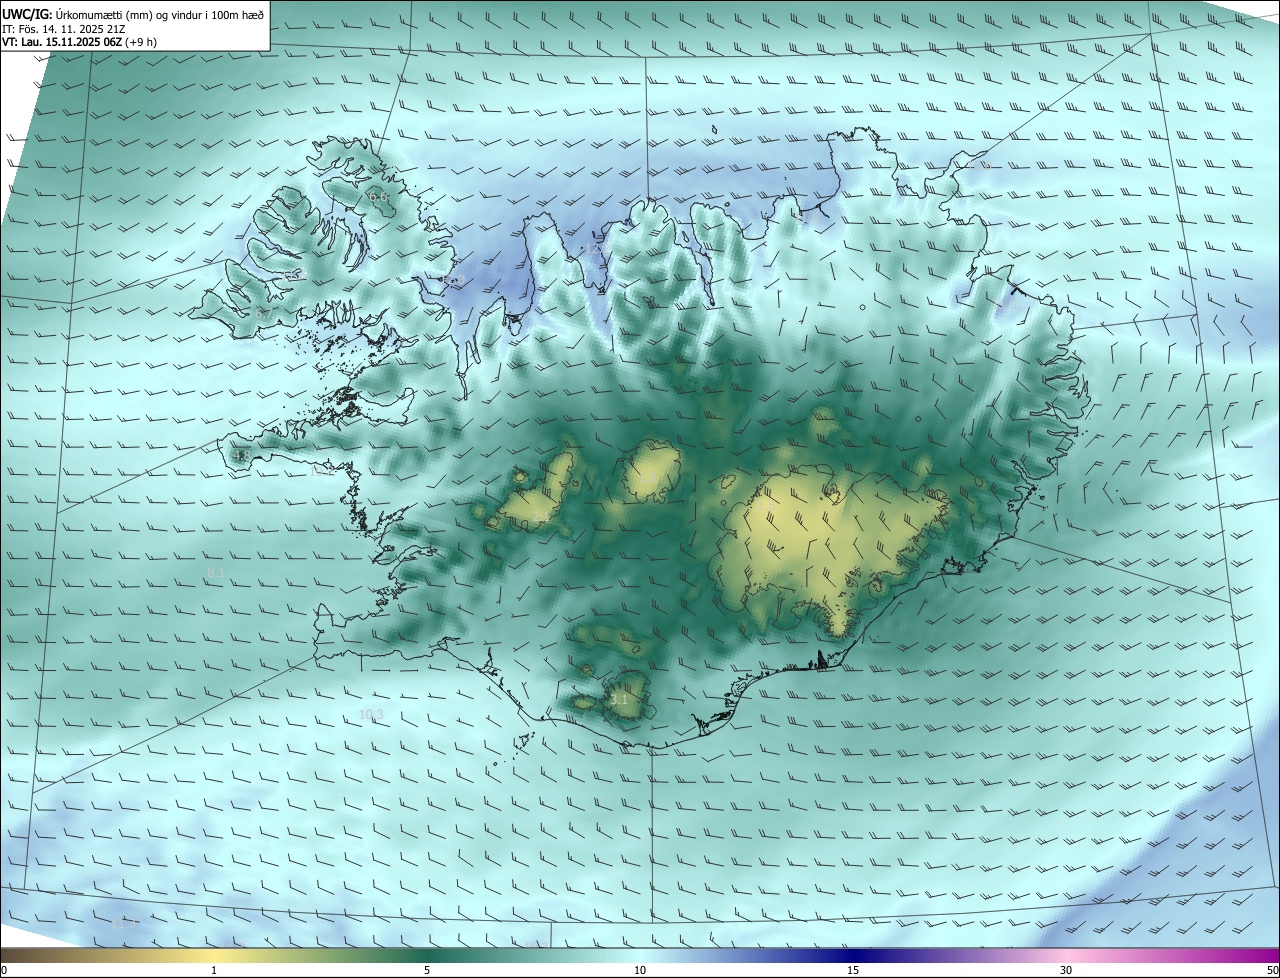Click the dark navy section of the color bar near 15

853,956
